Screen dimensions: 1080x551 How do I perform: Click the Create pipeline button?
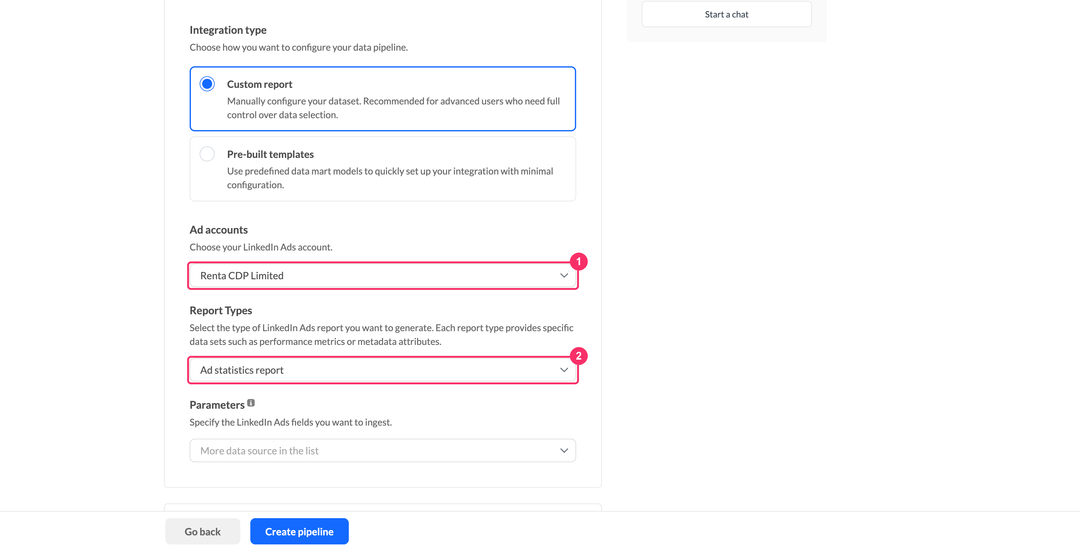pos(300,532)
